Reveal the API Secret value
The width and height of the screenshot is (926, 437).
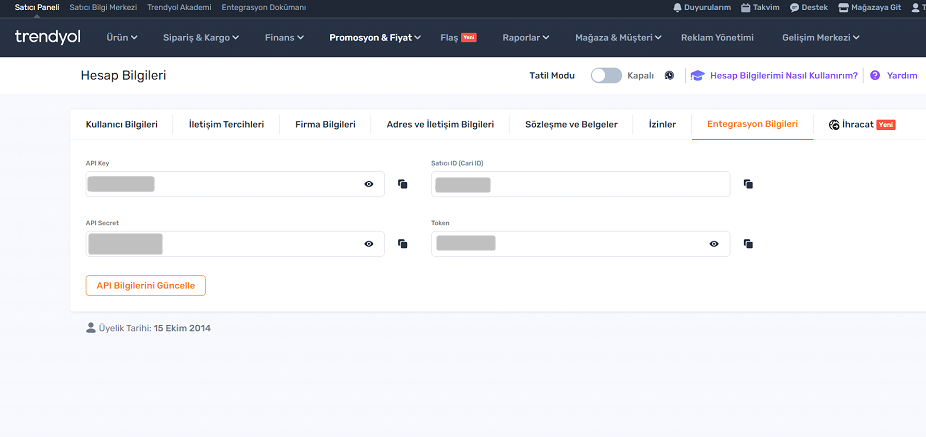(369, 244)
